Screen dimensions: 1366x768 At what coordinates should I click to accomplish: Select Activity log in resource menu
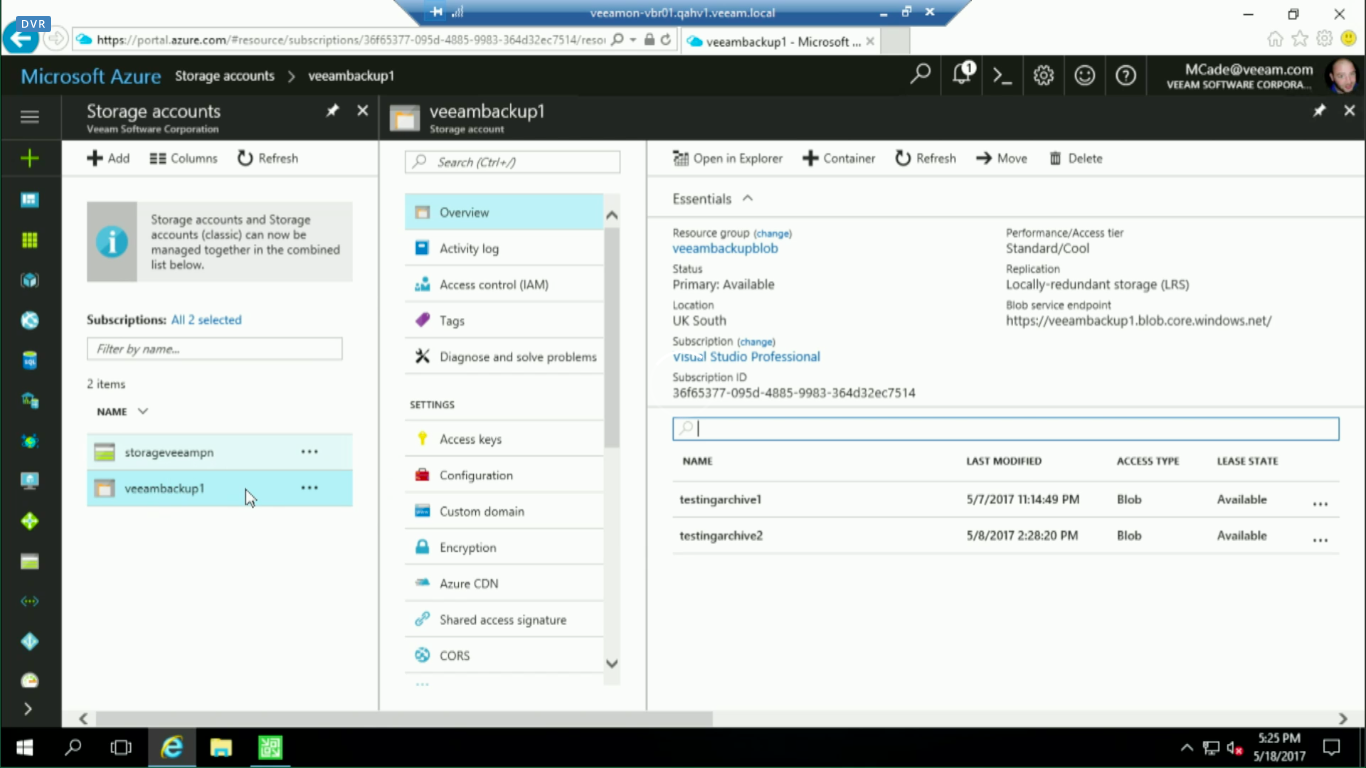468,249
